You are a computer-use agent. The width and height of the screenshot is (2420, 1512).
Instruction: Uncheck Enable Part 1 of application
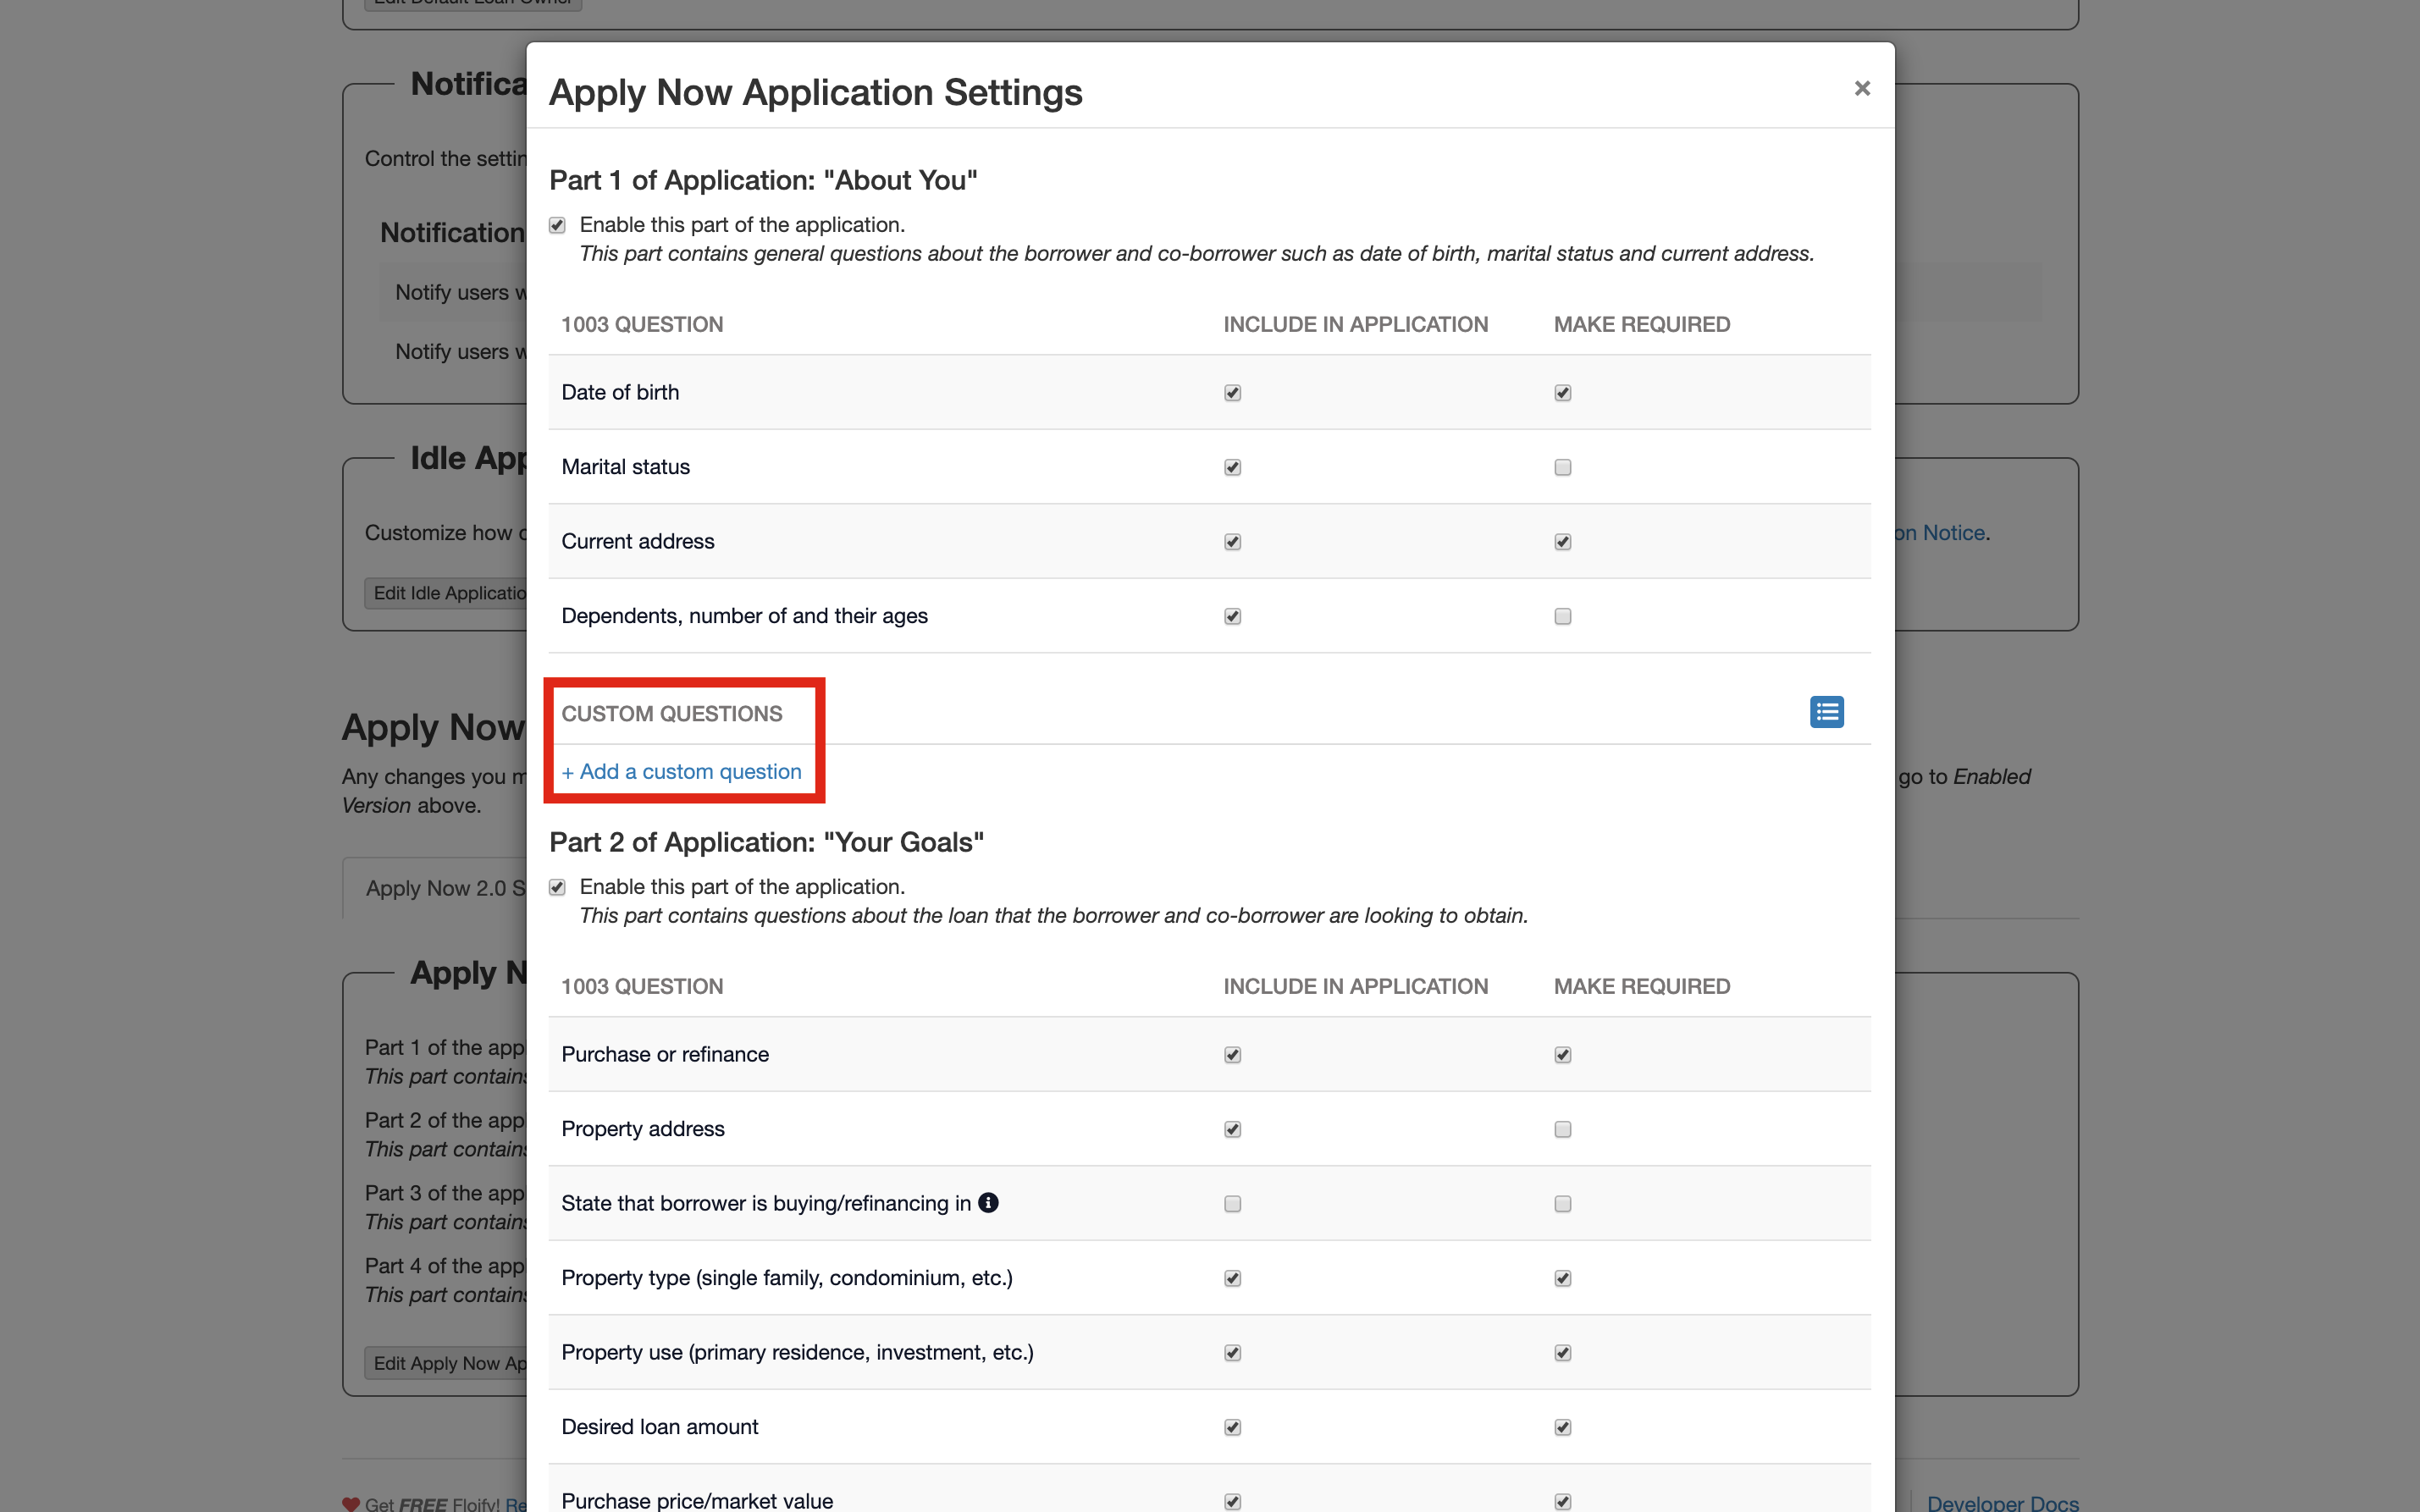(x=557, y=225)
